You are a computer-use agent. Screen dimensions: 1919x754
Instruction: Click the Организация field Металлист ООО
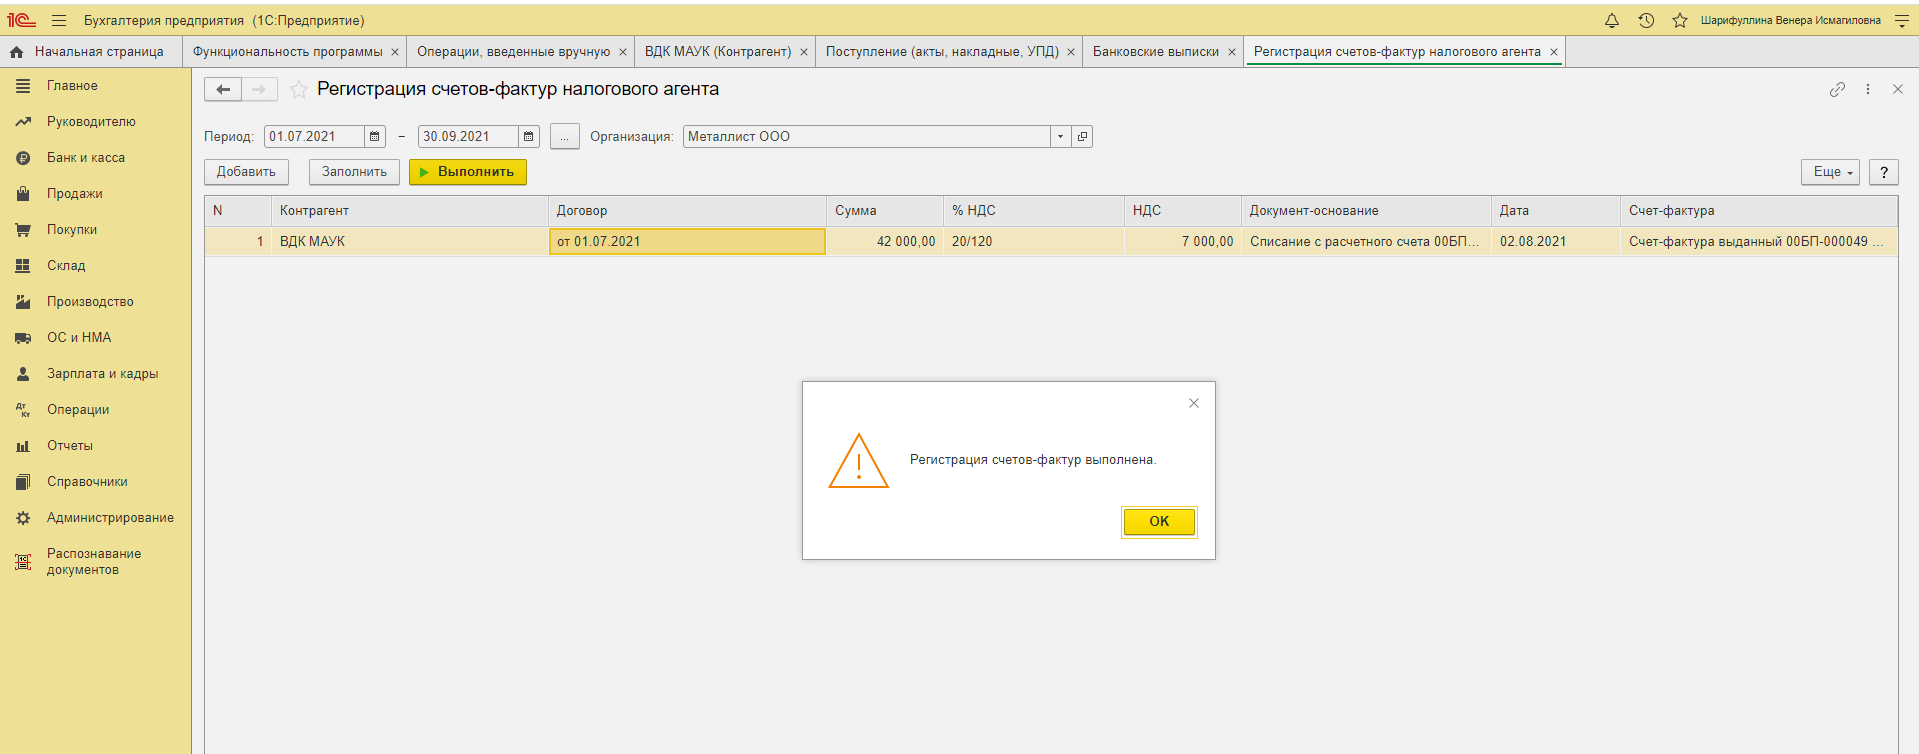tap(866, 136)
